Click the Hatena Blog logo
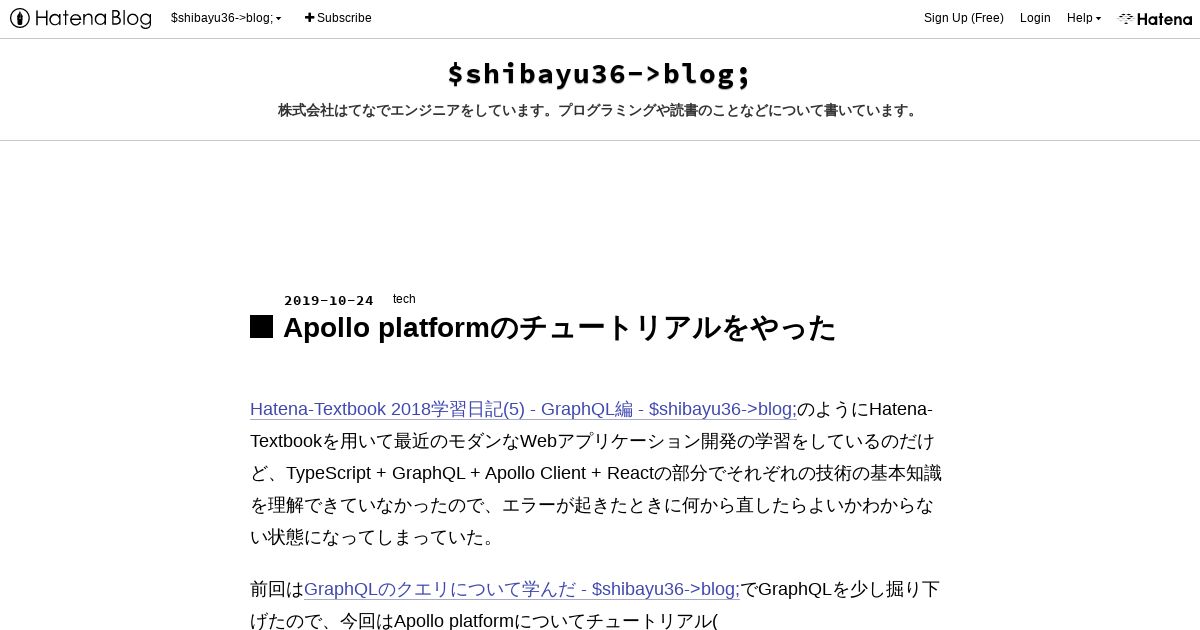The width and height of the screenshot is (1200, 630). click(81, 18)
